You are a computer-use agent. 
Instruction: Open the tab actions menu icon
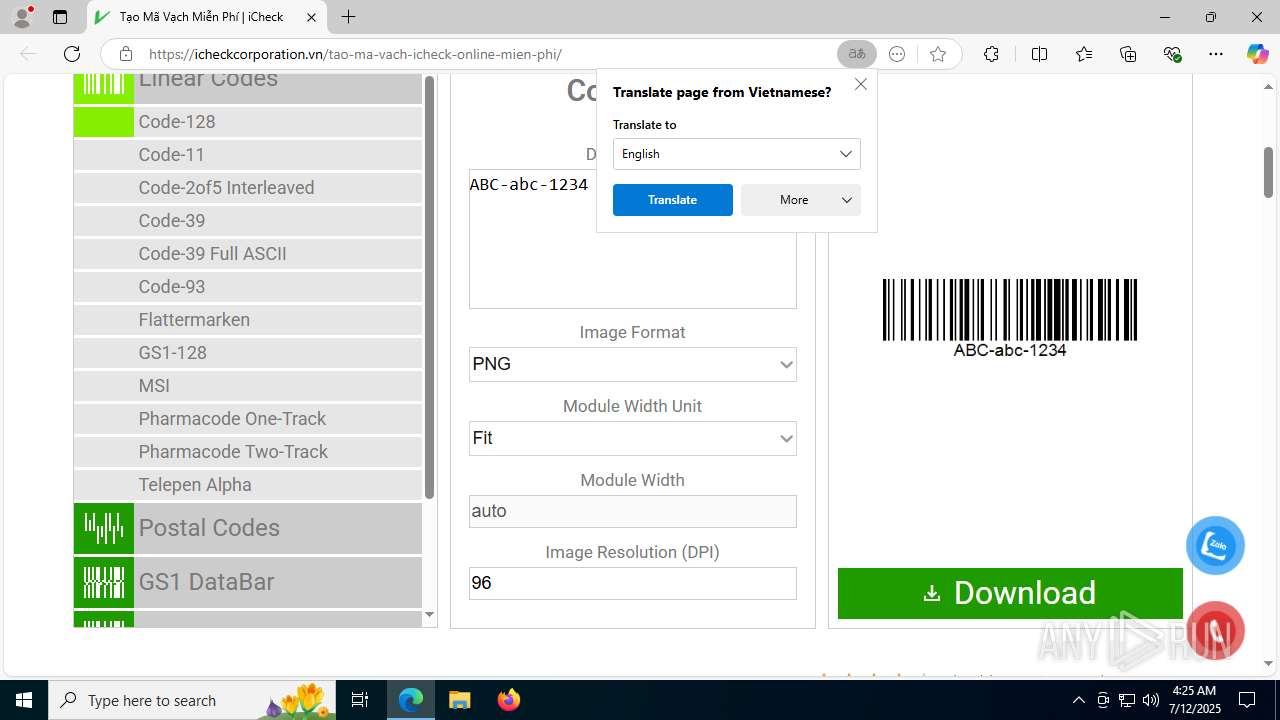click(60, 17)
